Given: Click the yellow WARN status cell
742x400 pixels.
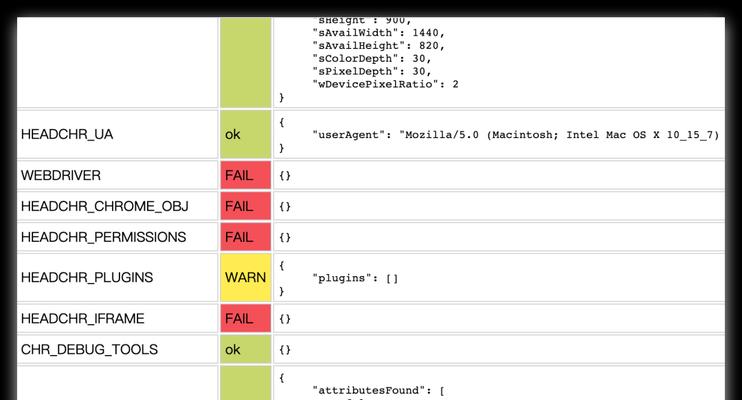Looking at the screenshot, I should 246,277.
